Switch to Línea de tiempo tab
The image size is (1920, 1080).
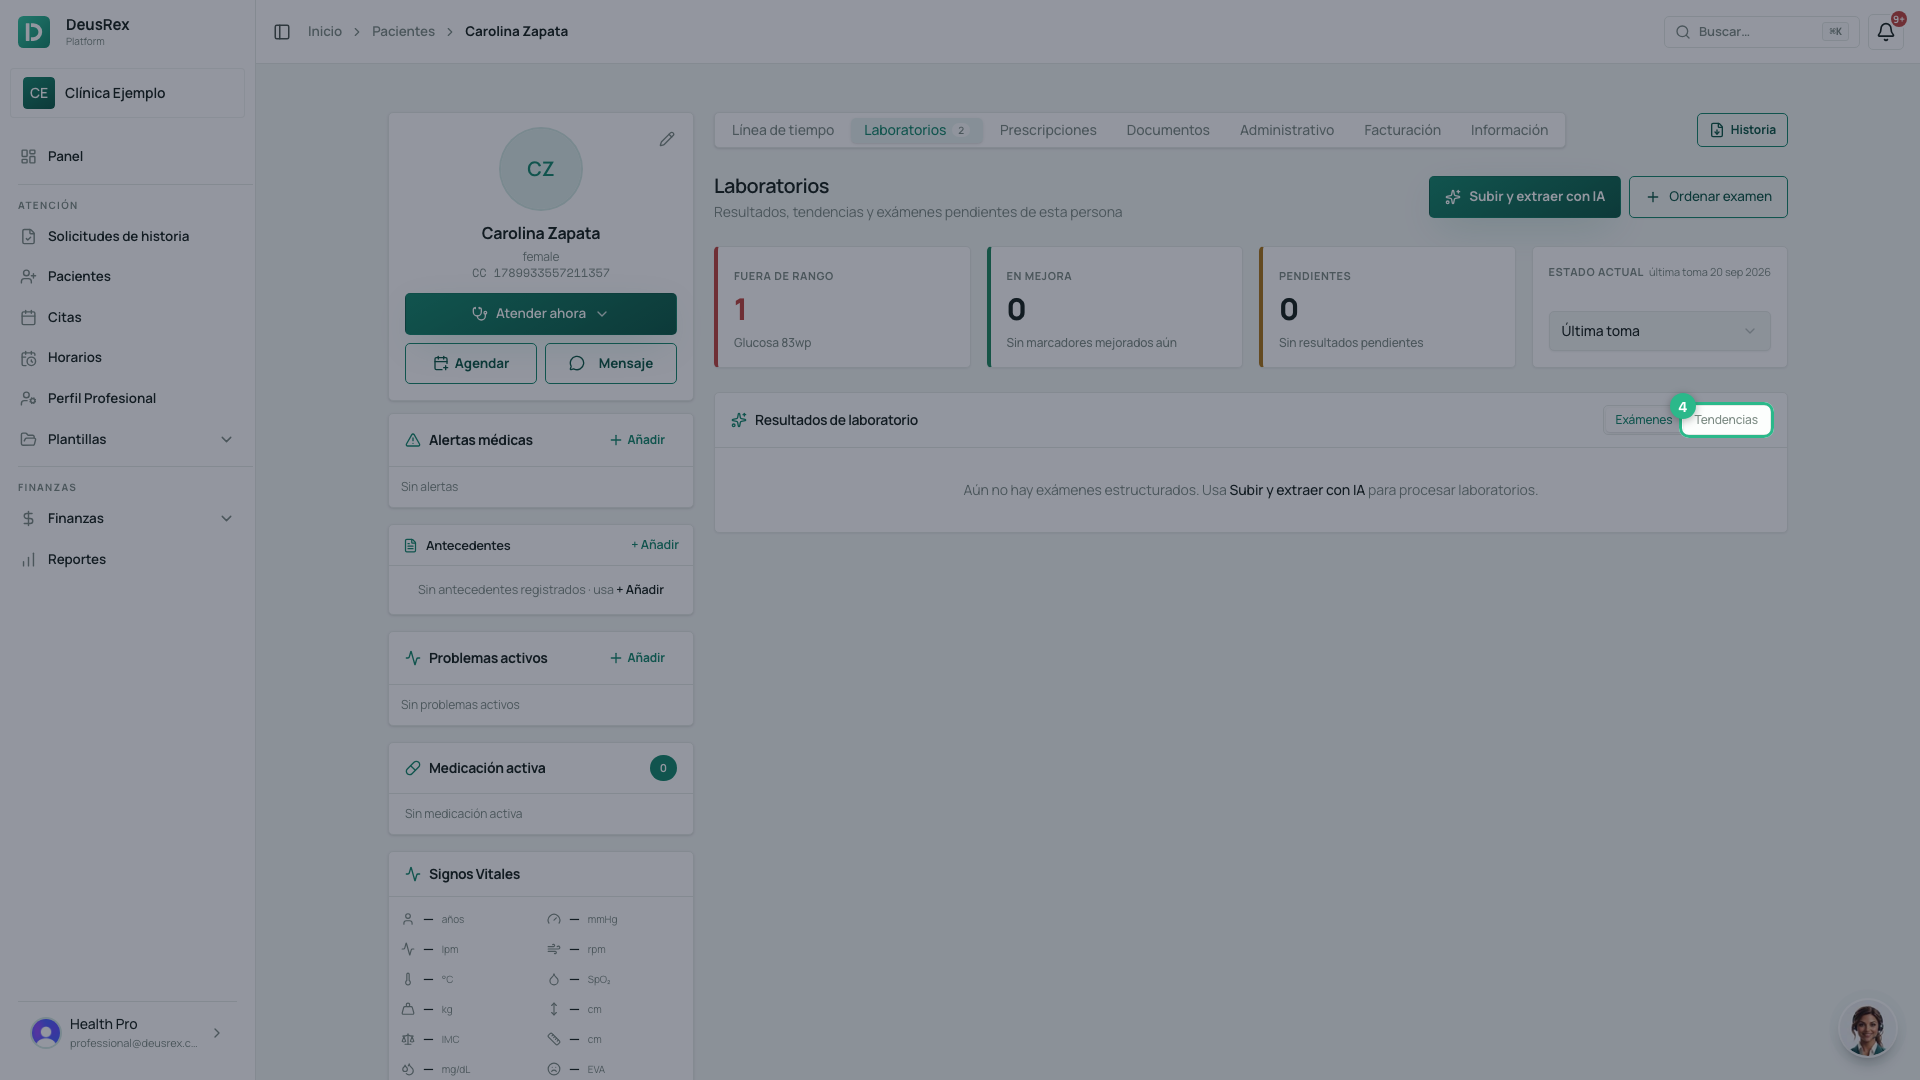coord(783,130)
